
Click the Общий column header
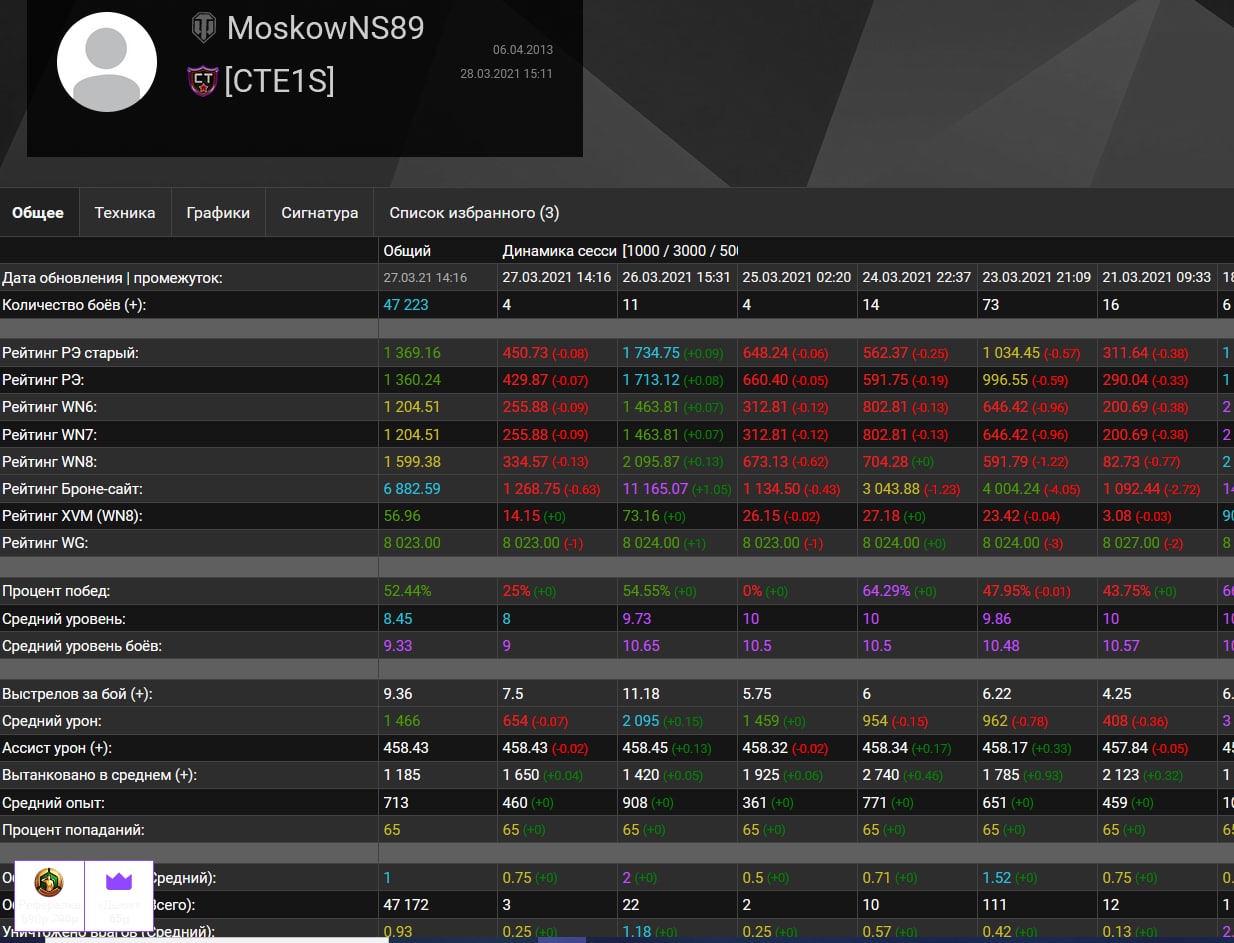click(407, 251)
